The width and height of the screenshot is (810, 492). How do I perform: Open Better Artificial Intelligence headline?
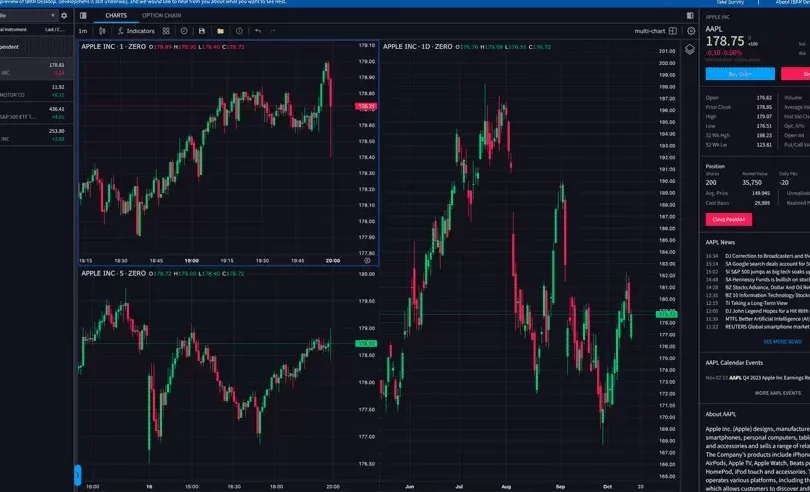(x=767, y=319)
